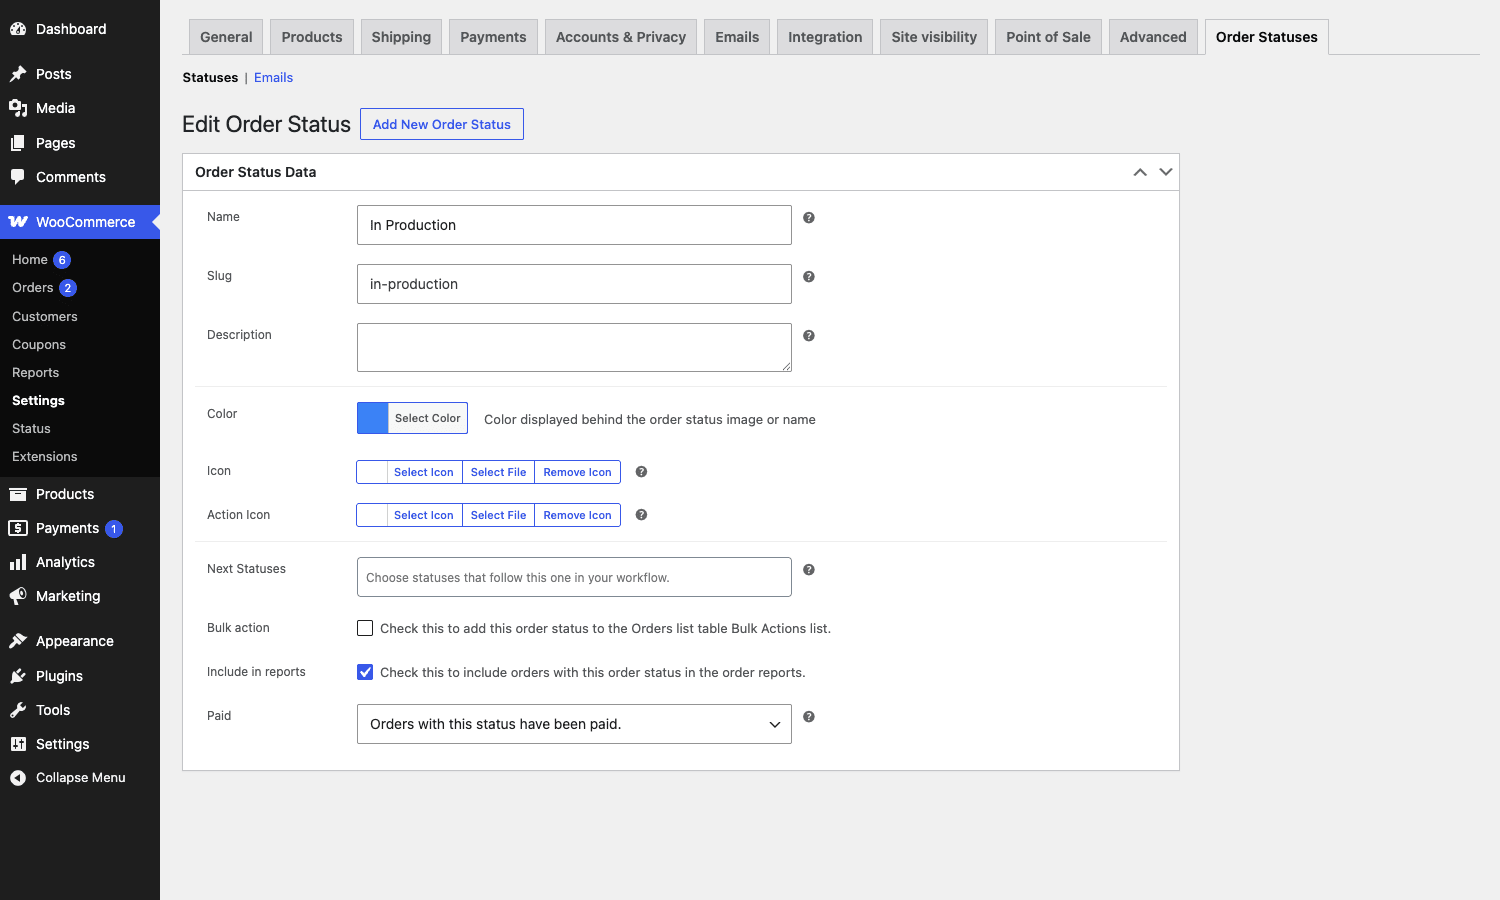Click the Add New Order Status button

442,124
